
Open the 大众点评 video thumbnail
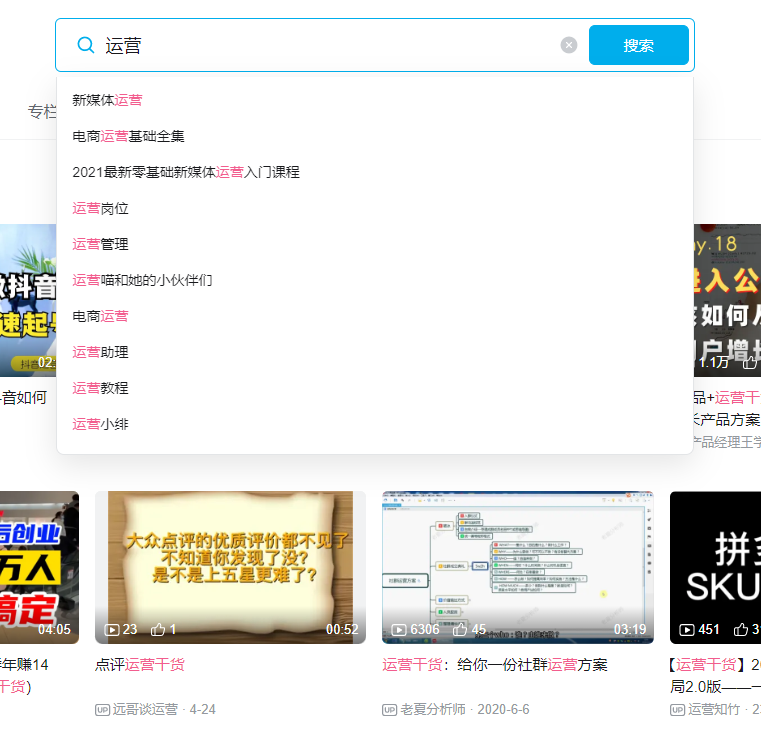point(231,567)
